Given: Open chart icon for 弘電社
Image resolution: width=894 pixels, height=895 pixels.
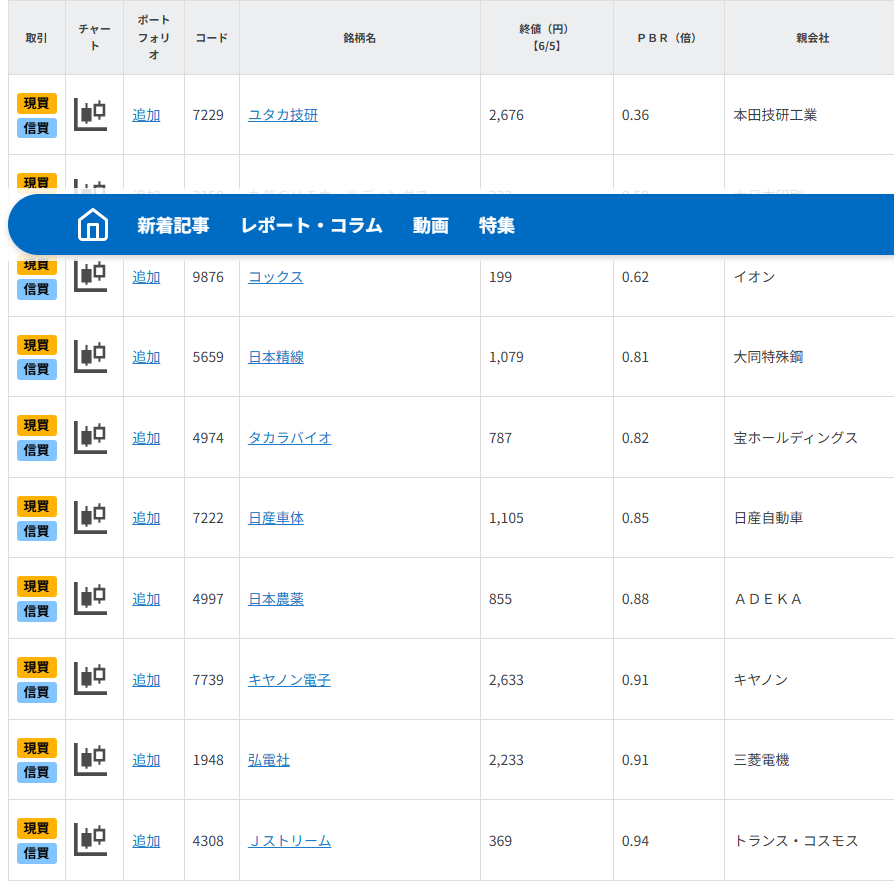Looking at the screenshot, I should tap(91, 759).
